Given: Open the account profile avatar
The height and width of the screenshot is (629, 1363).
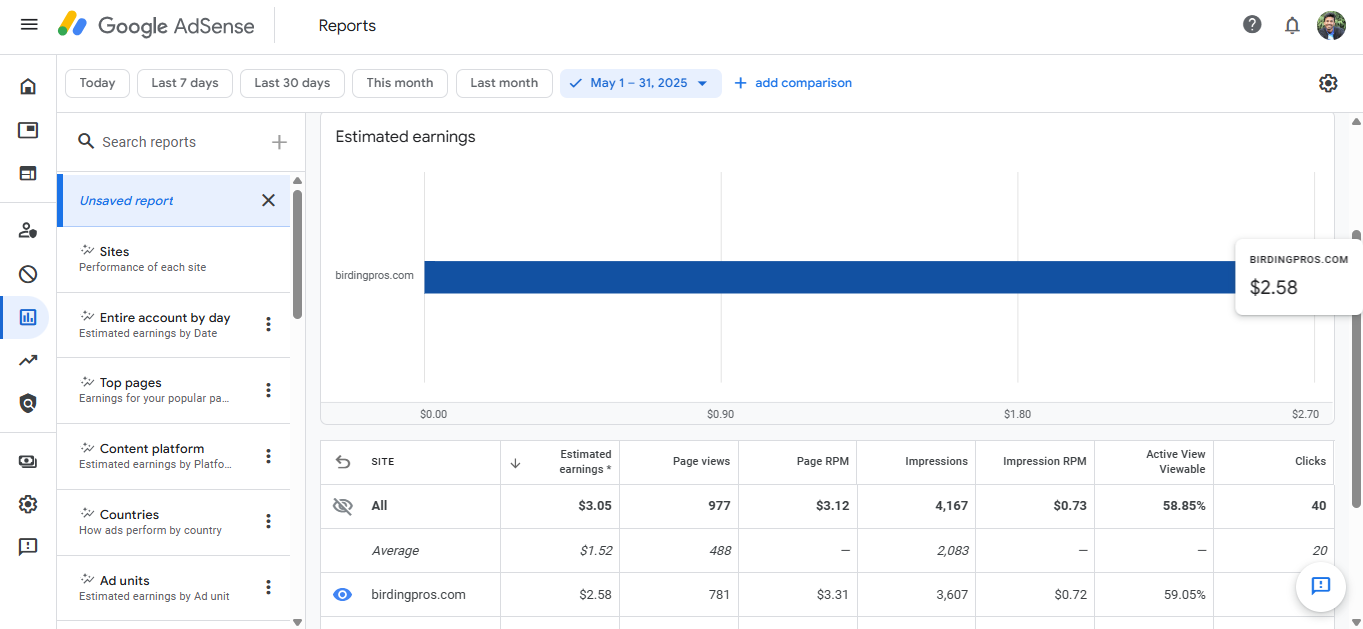Looking at the screenshot, I should click(x=1331, y=25).
